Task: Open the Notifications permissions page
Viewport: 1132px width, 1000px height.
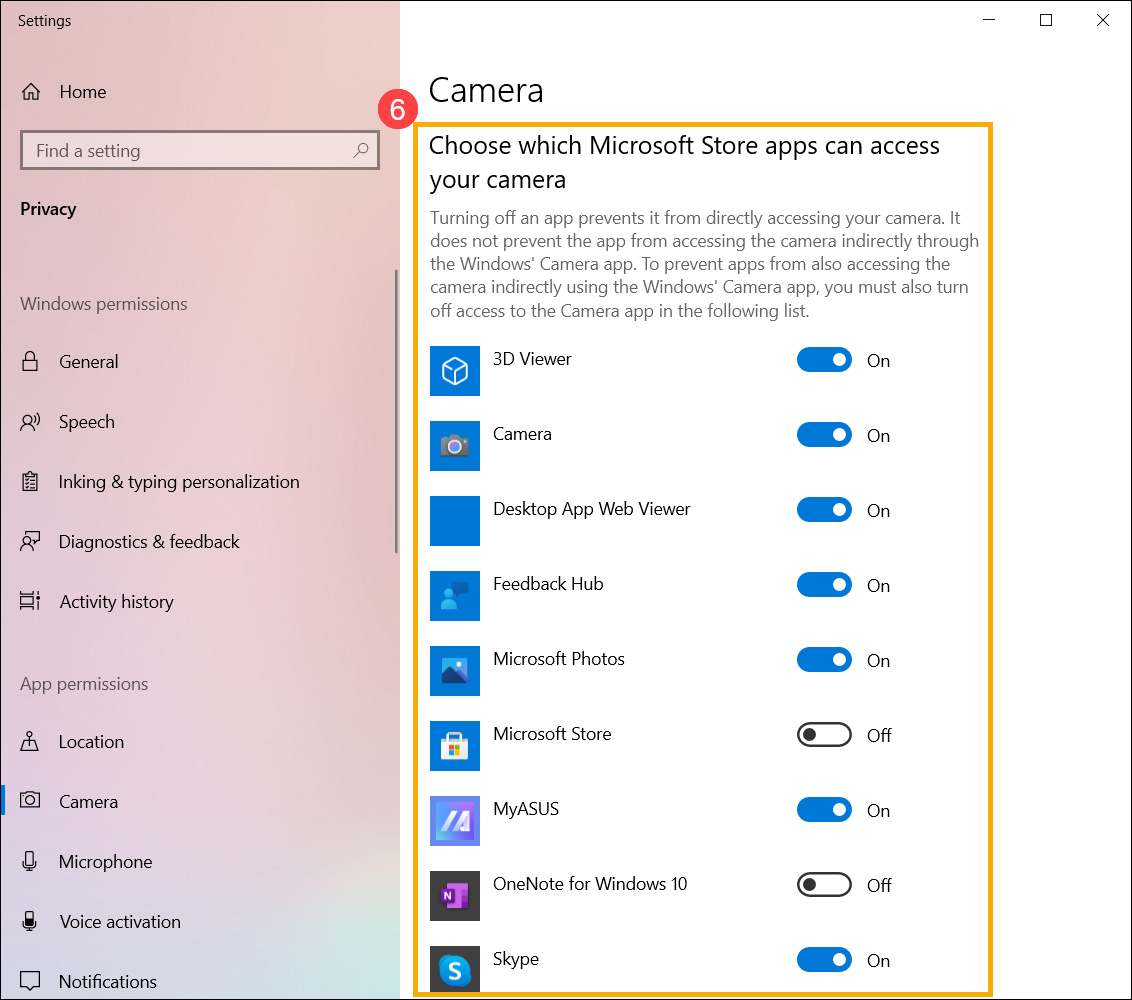Action: (x=199, y=981)
